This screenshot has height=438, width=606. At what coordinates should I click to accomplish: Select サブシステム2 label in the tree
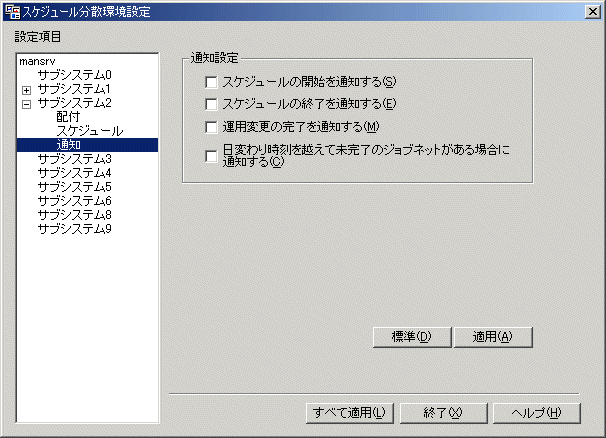(x=75, y=103)
